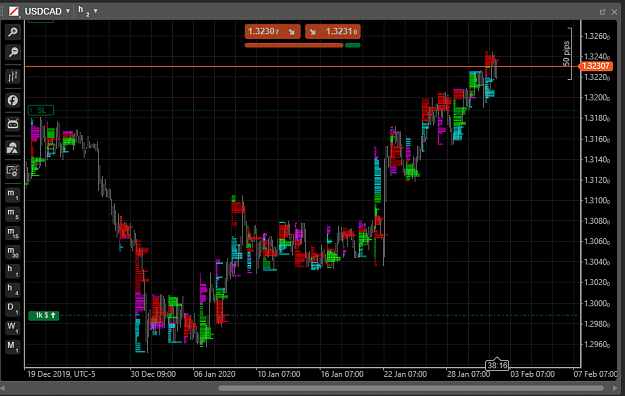Click the scrollbar right arrow
The height and width of the screenshot is (396, 625).
coord(615,388)
